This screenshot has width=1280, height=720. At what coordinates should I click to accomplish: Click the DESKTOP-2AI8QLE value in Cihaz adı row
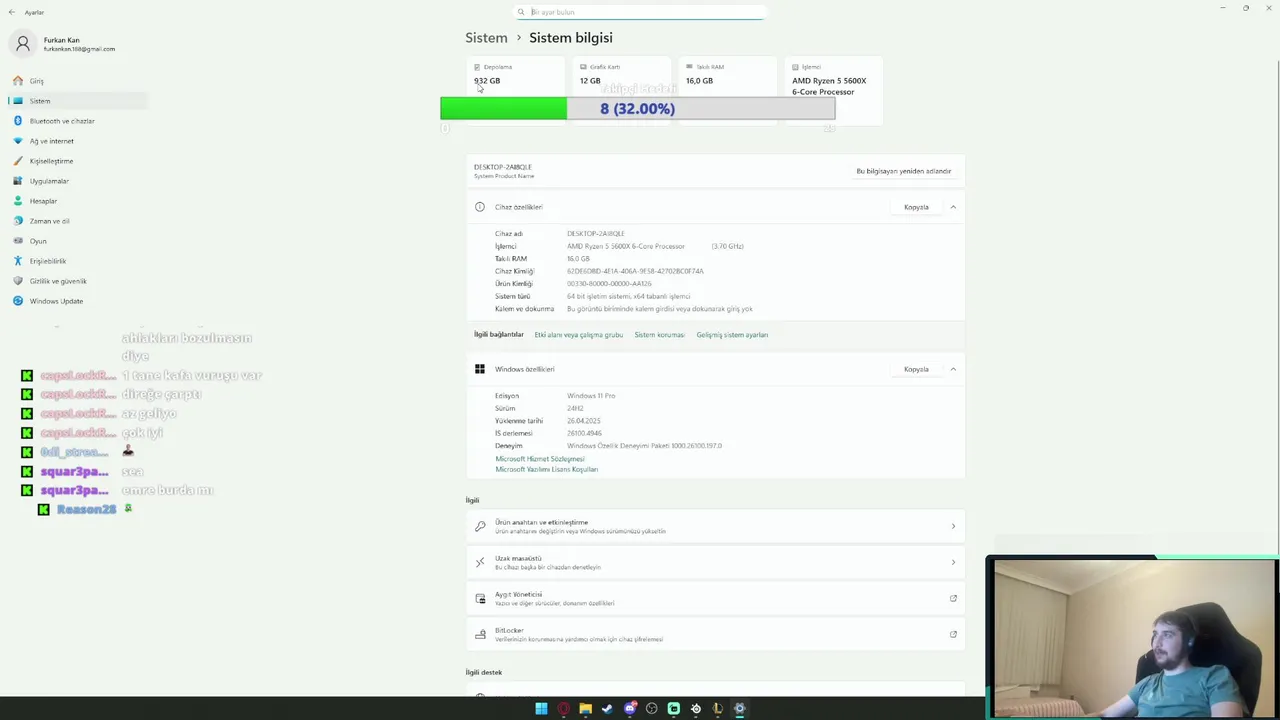(595, 234)
